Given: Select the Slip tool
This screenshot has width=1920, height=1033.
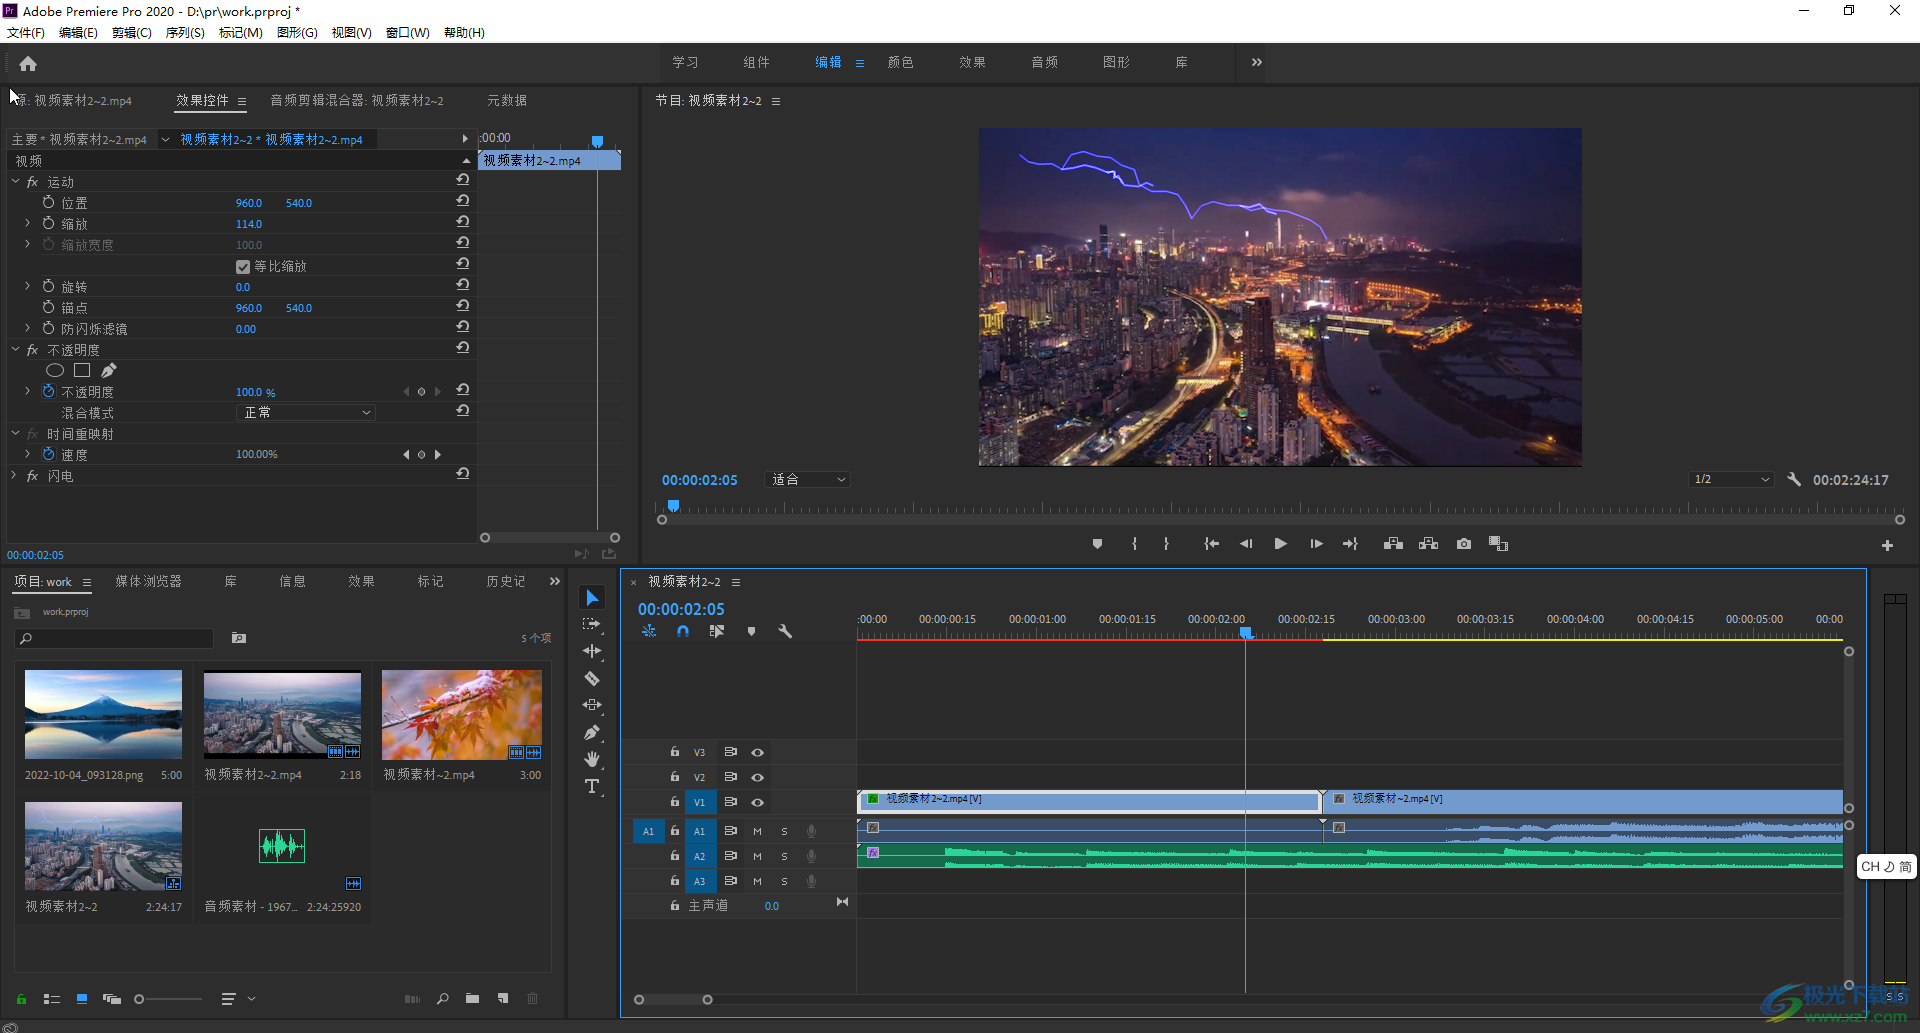Looking at the screenshot, I should (592, 705).
